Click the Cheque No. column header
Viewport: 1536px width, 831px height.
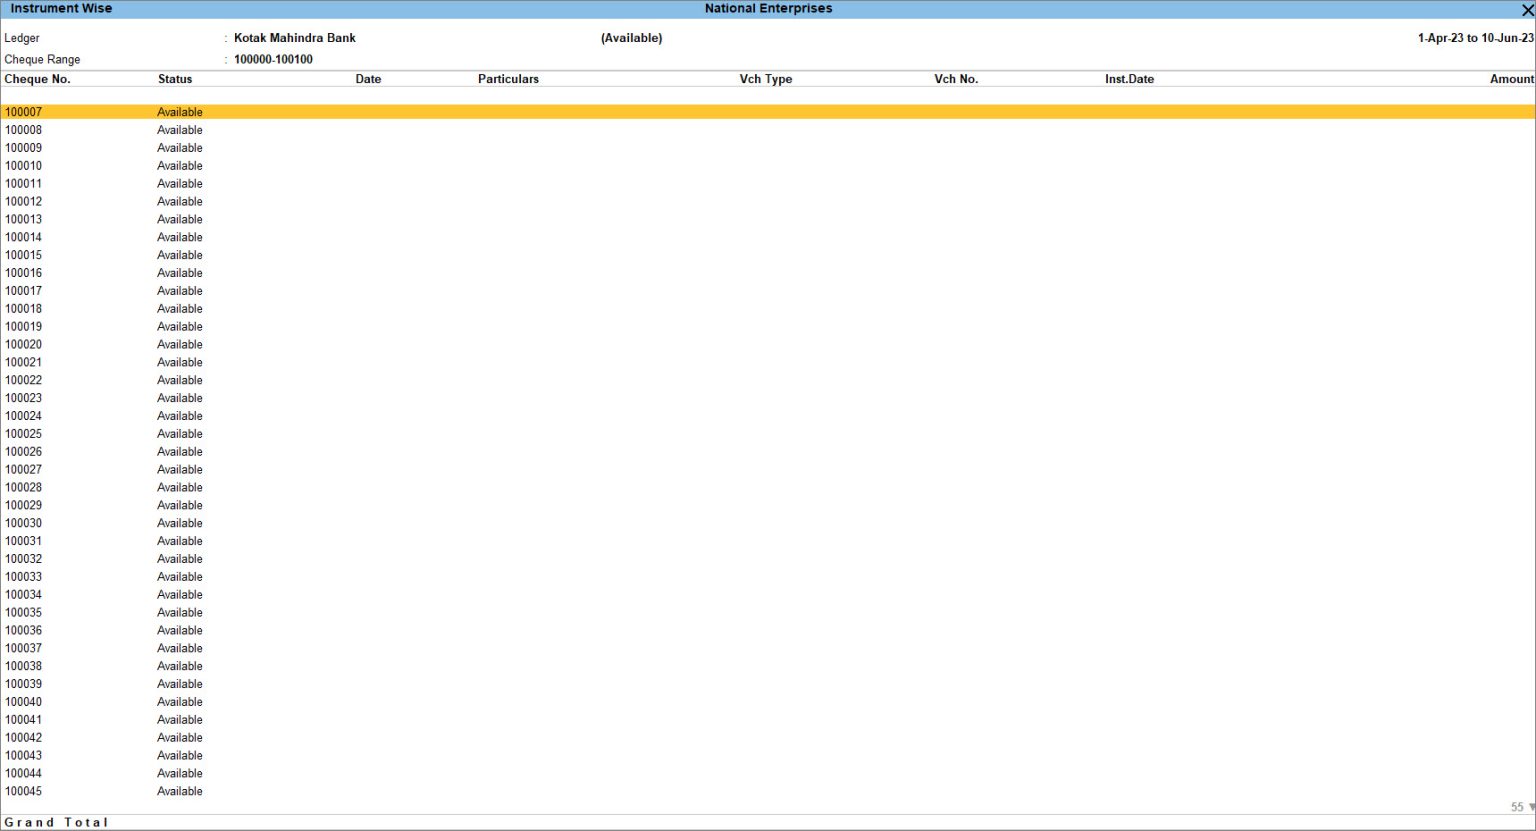pos(37,79)
